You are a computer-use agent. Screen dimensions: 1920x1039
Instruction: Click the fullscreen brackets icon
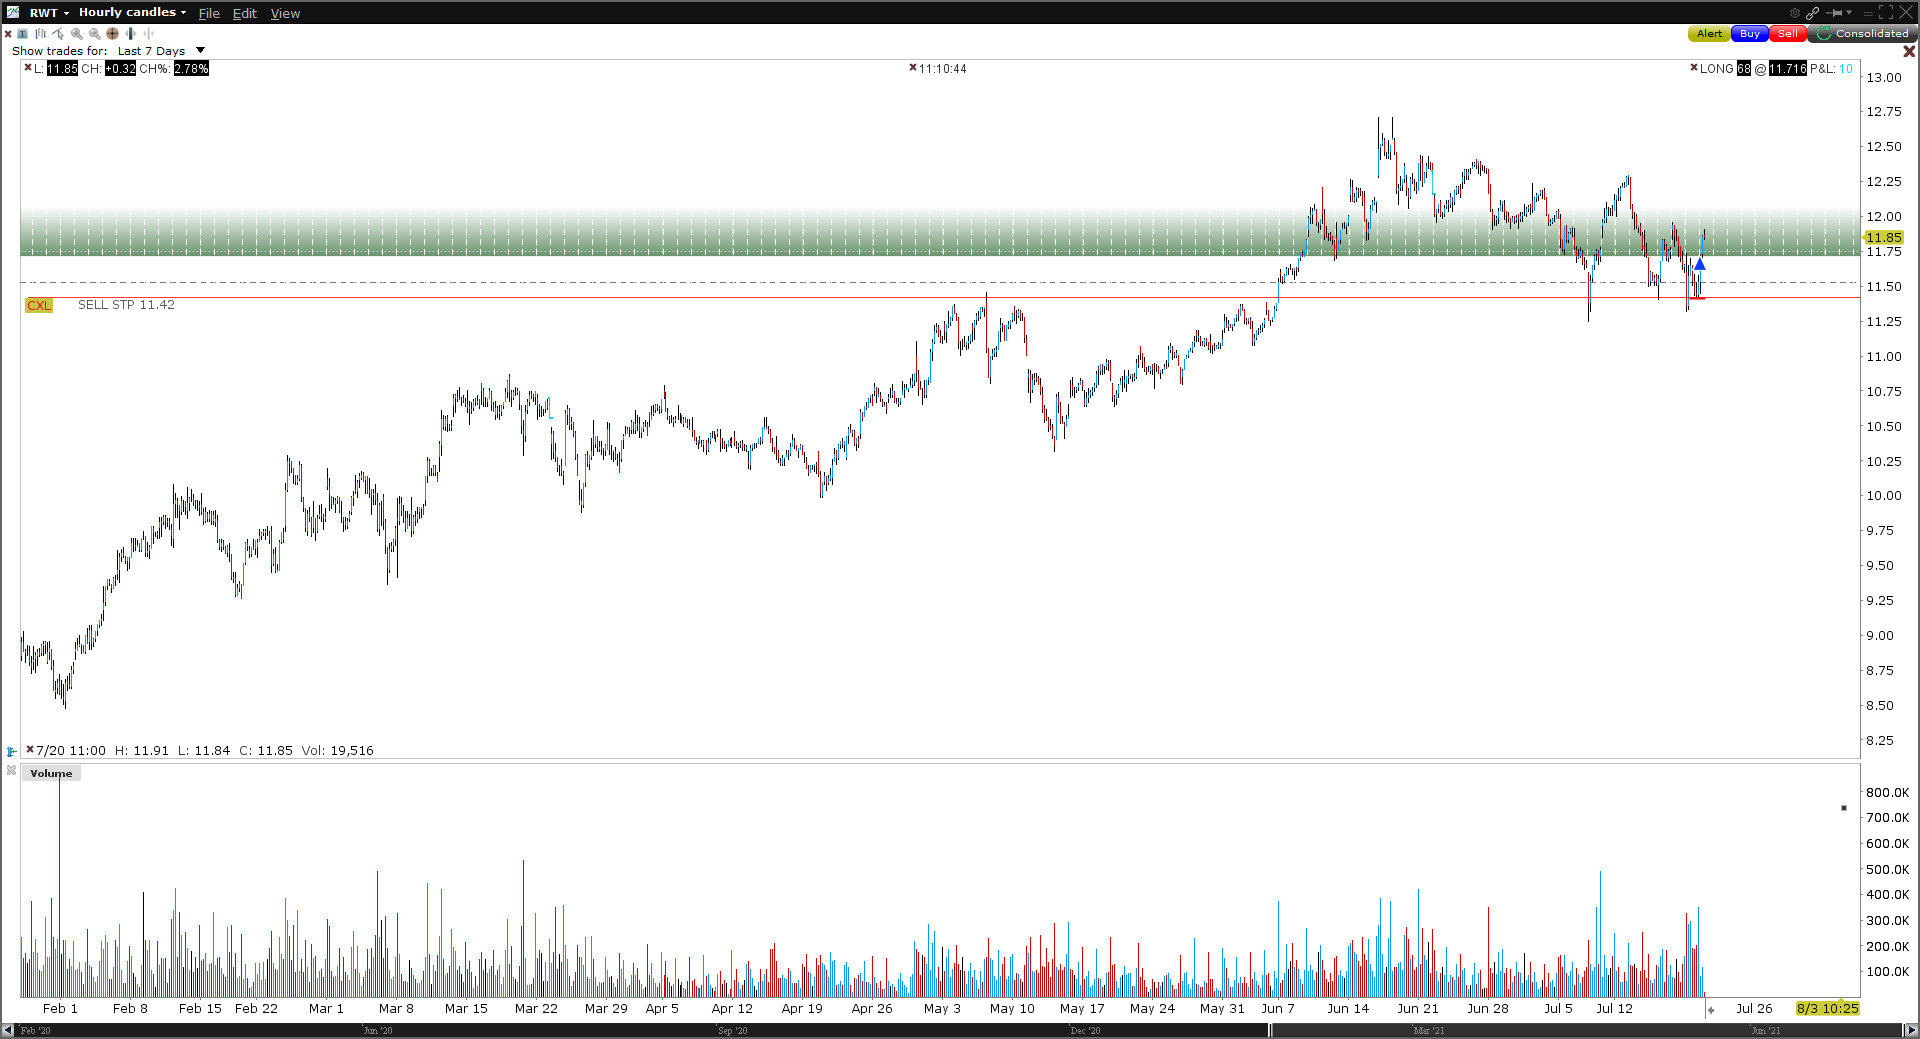click(x=1886, y=13)
